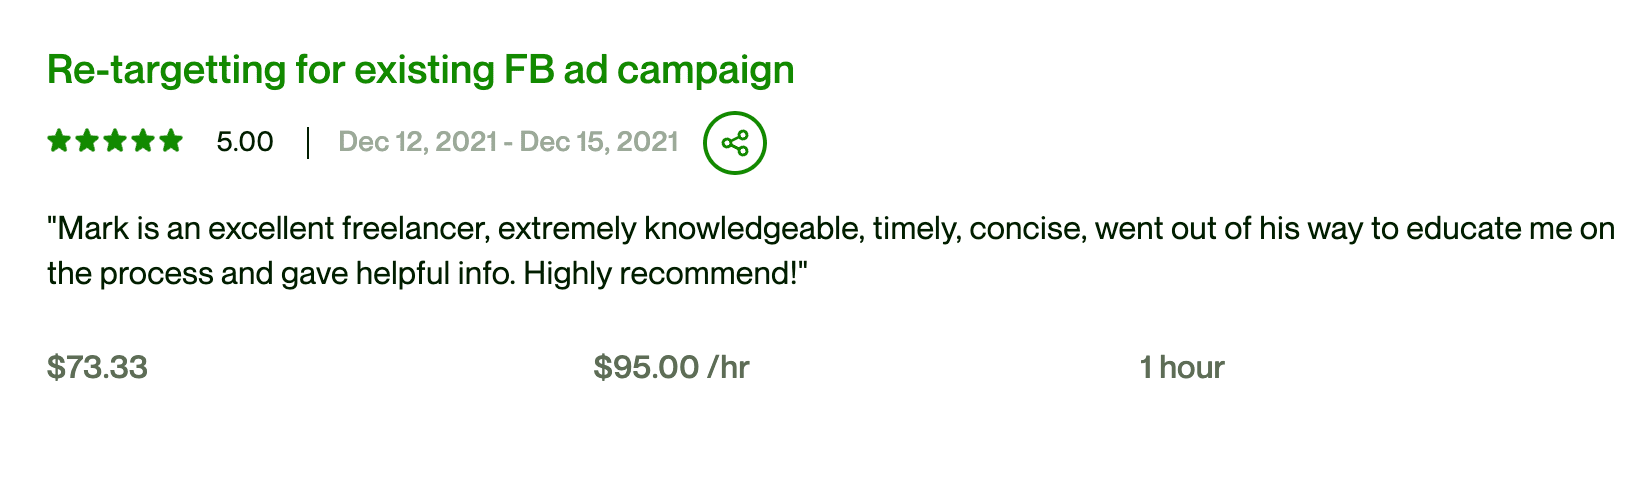Click the Dec 12, 2021 start date

(x=418, y=142)
